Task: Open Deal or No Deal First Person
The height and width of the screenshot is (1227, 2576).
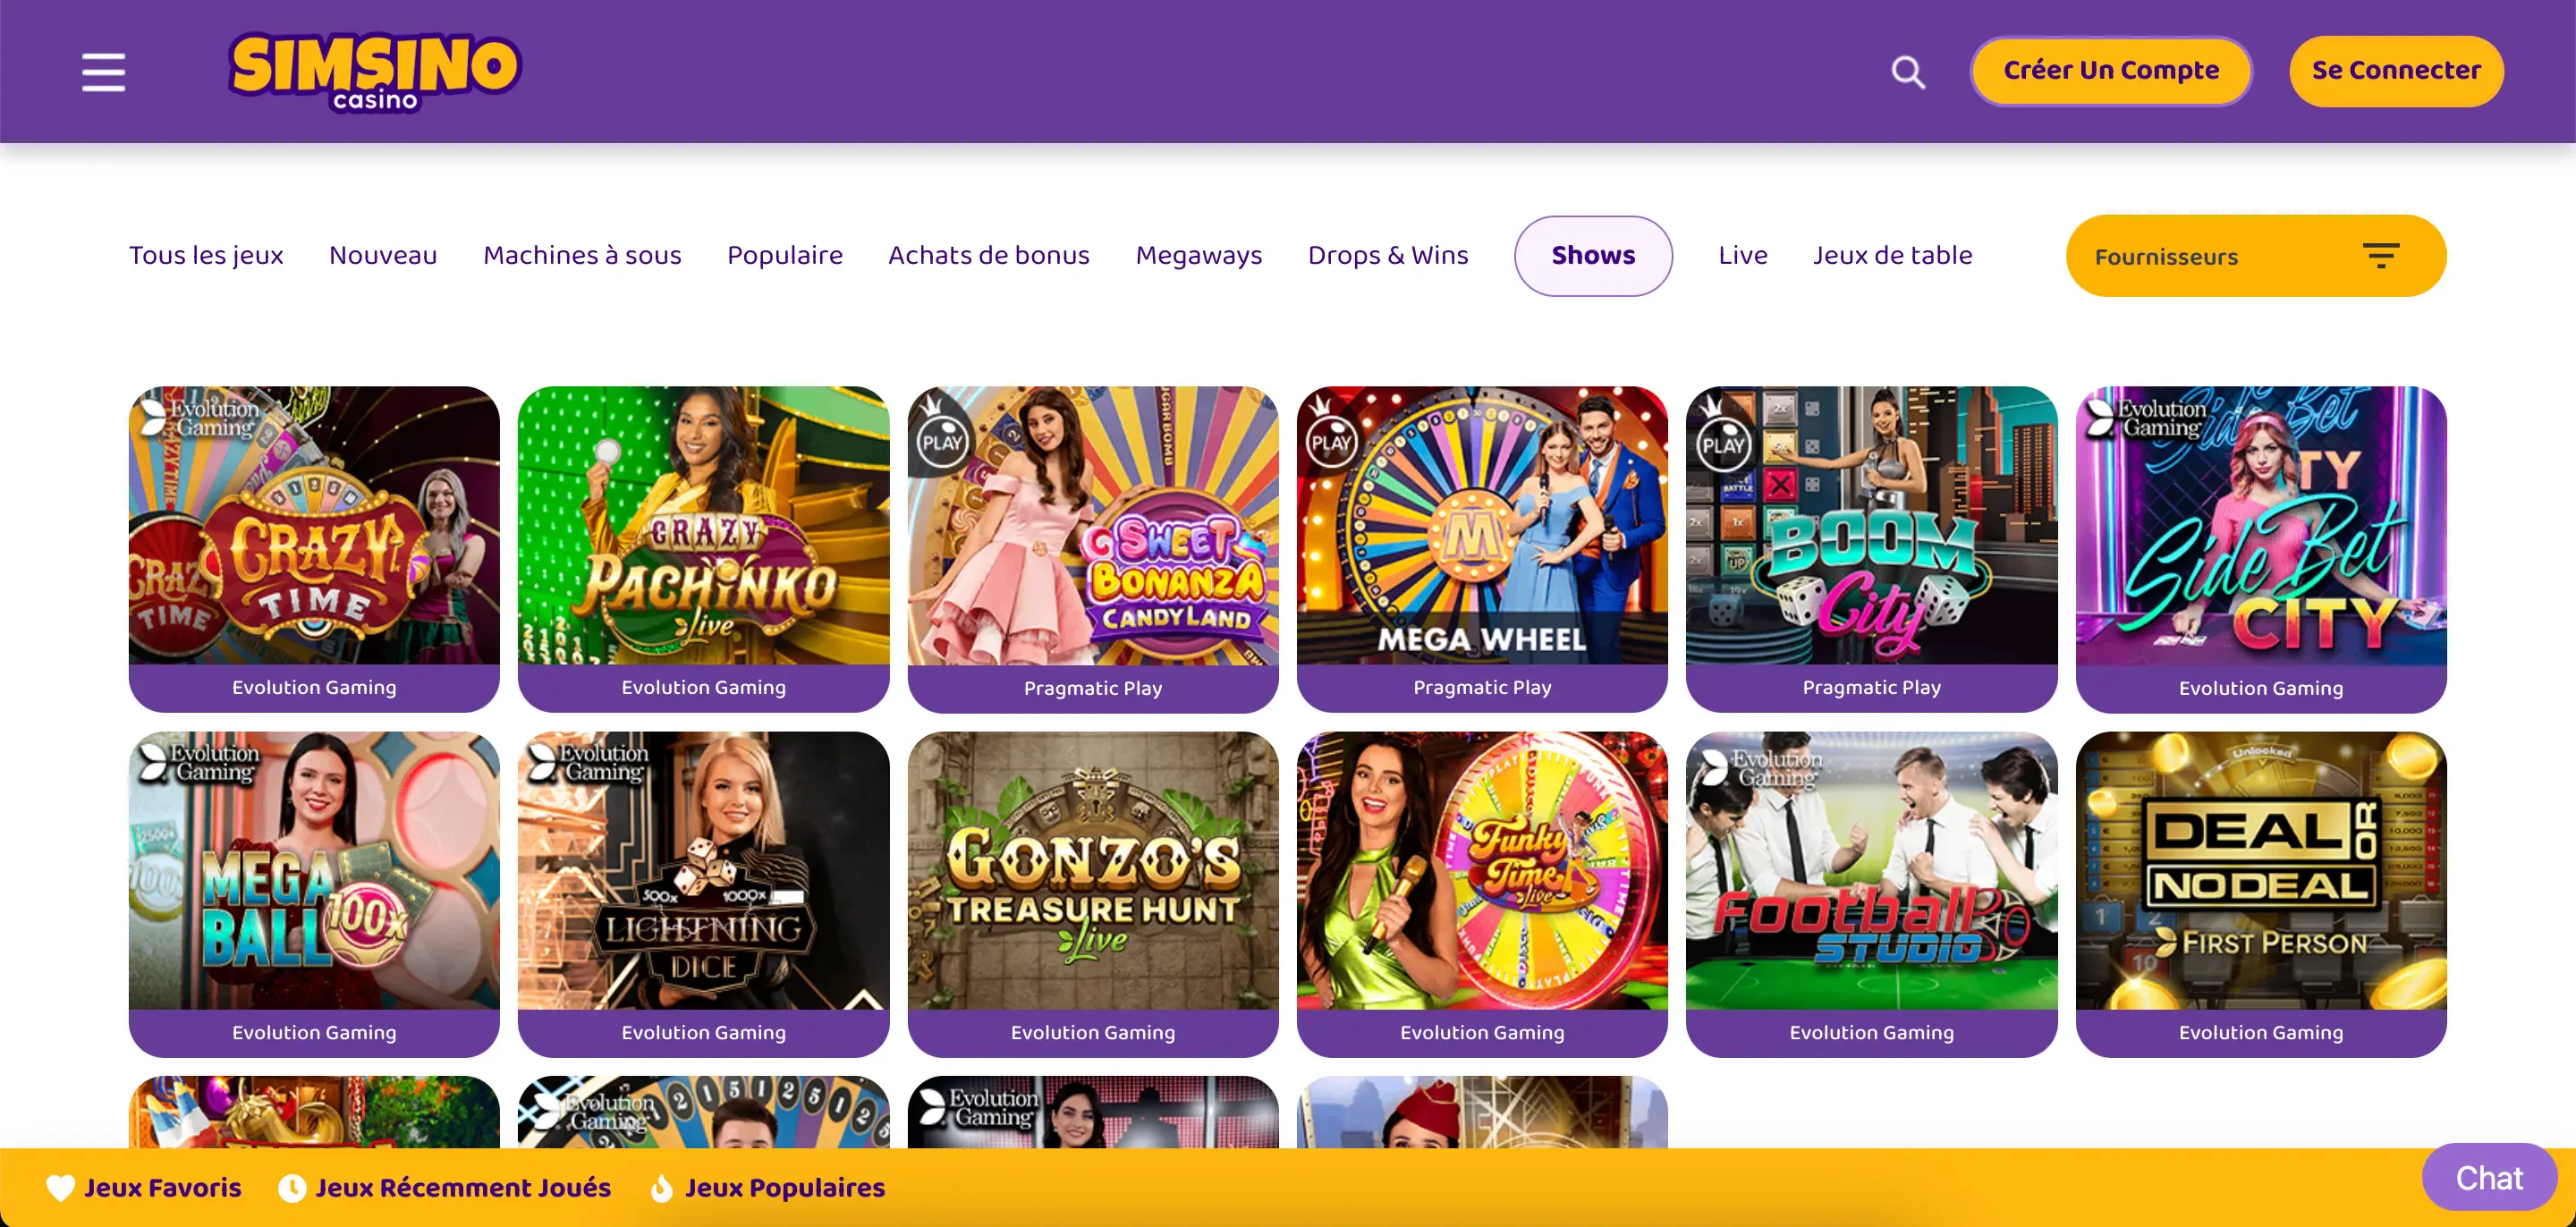Action: pyautogui.click(x=2261, y=871)
